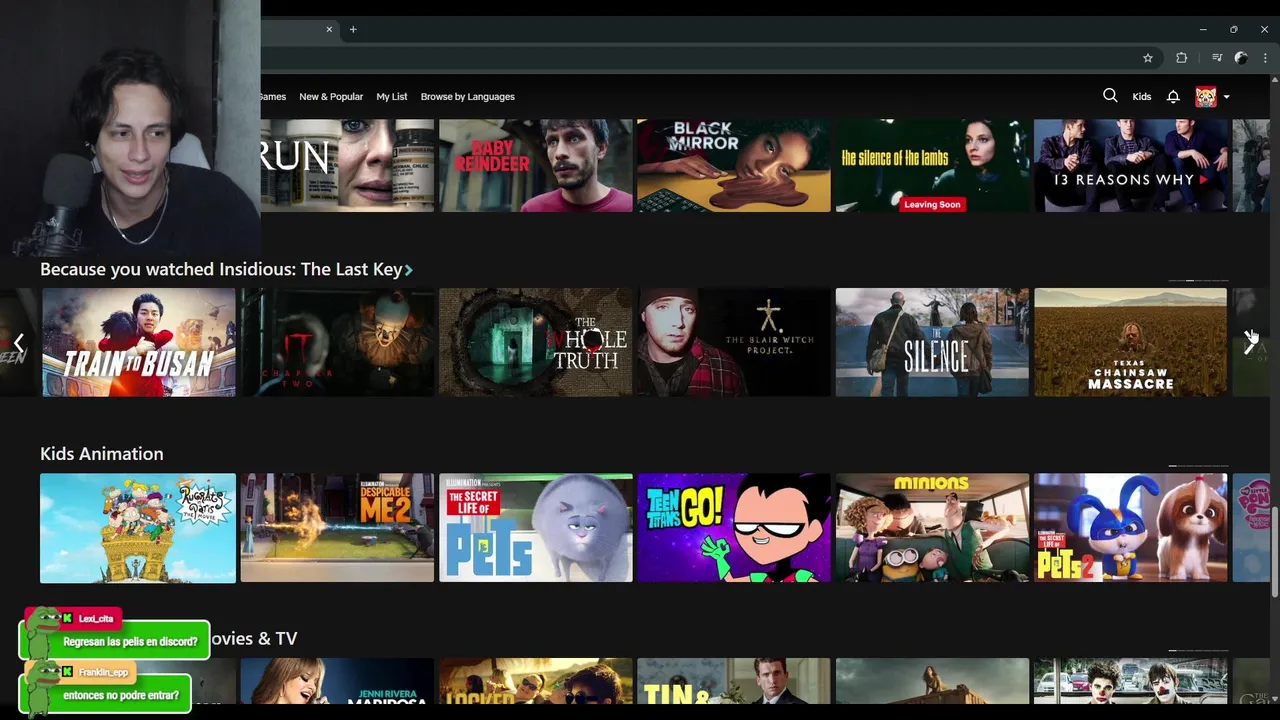Open Because you watched Insidious: The Last Key
1280x720 pixels.
click(x=226, y=269)
